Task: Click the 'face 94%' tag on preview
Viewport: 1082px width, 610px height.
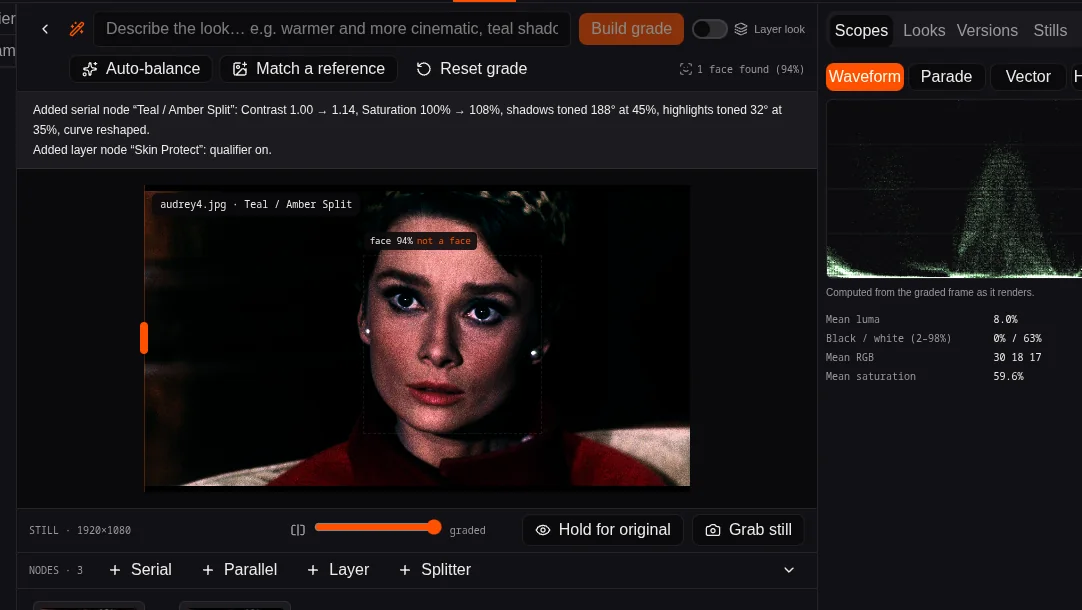Action: click(391, 241)
